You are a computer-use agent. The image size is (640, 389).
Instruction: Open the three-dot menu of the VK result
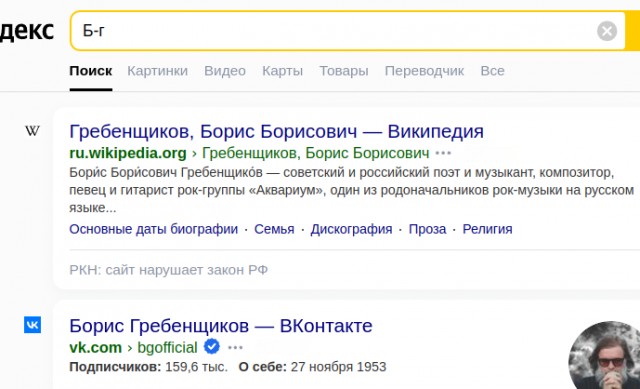(x=235, y=348)
